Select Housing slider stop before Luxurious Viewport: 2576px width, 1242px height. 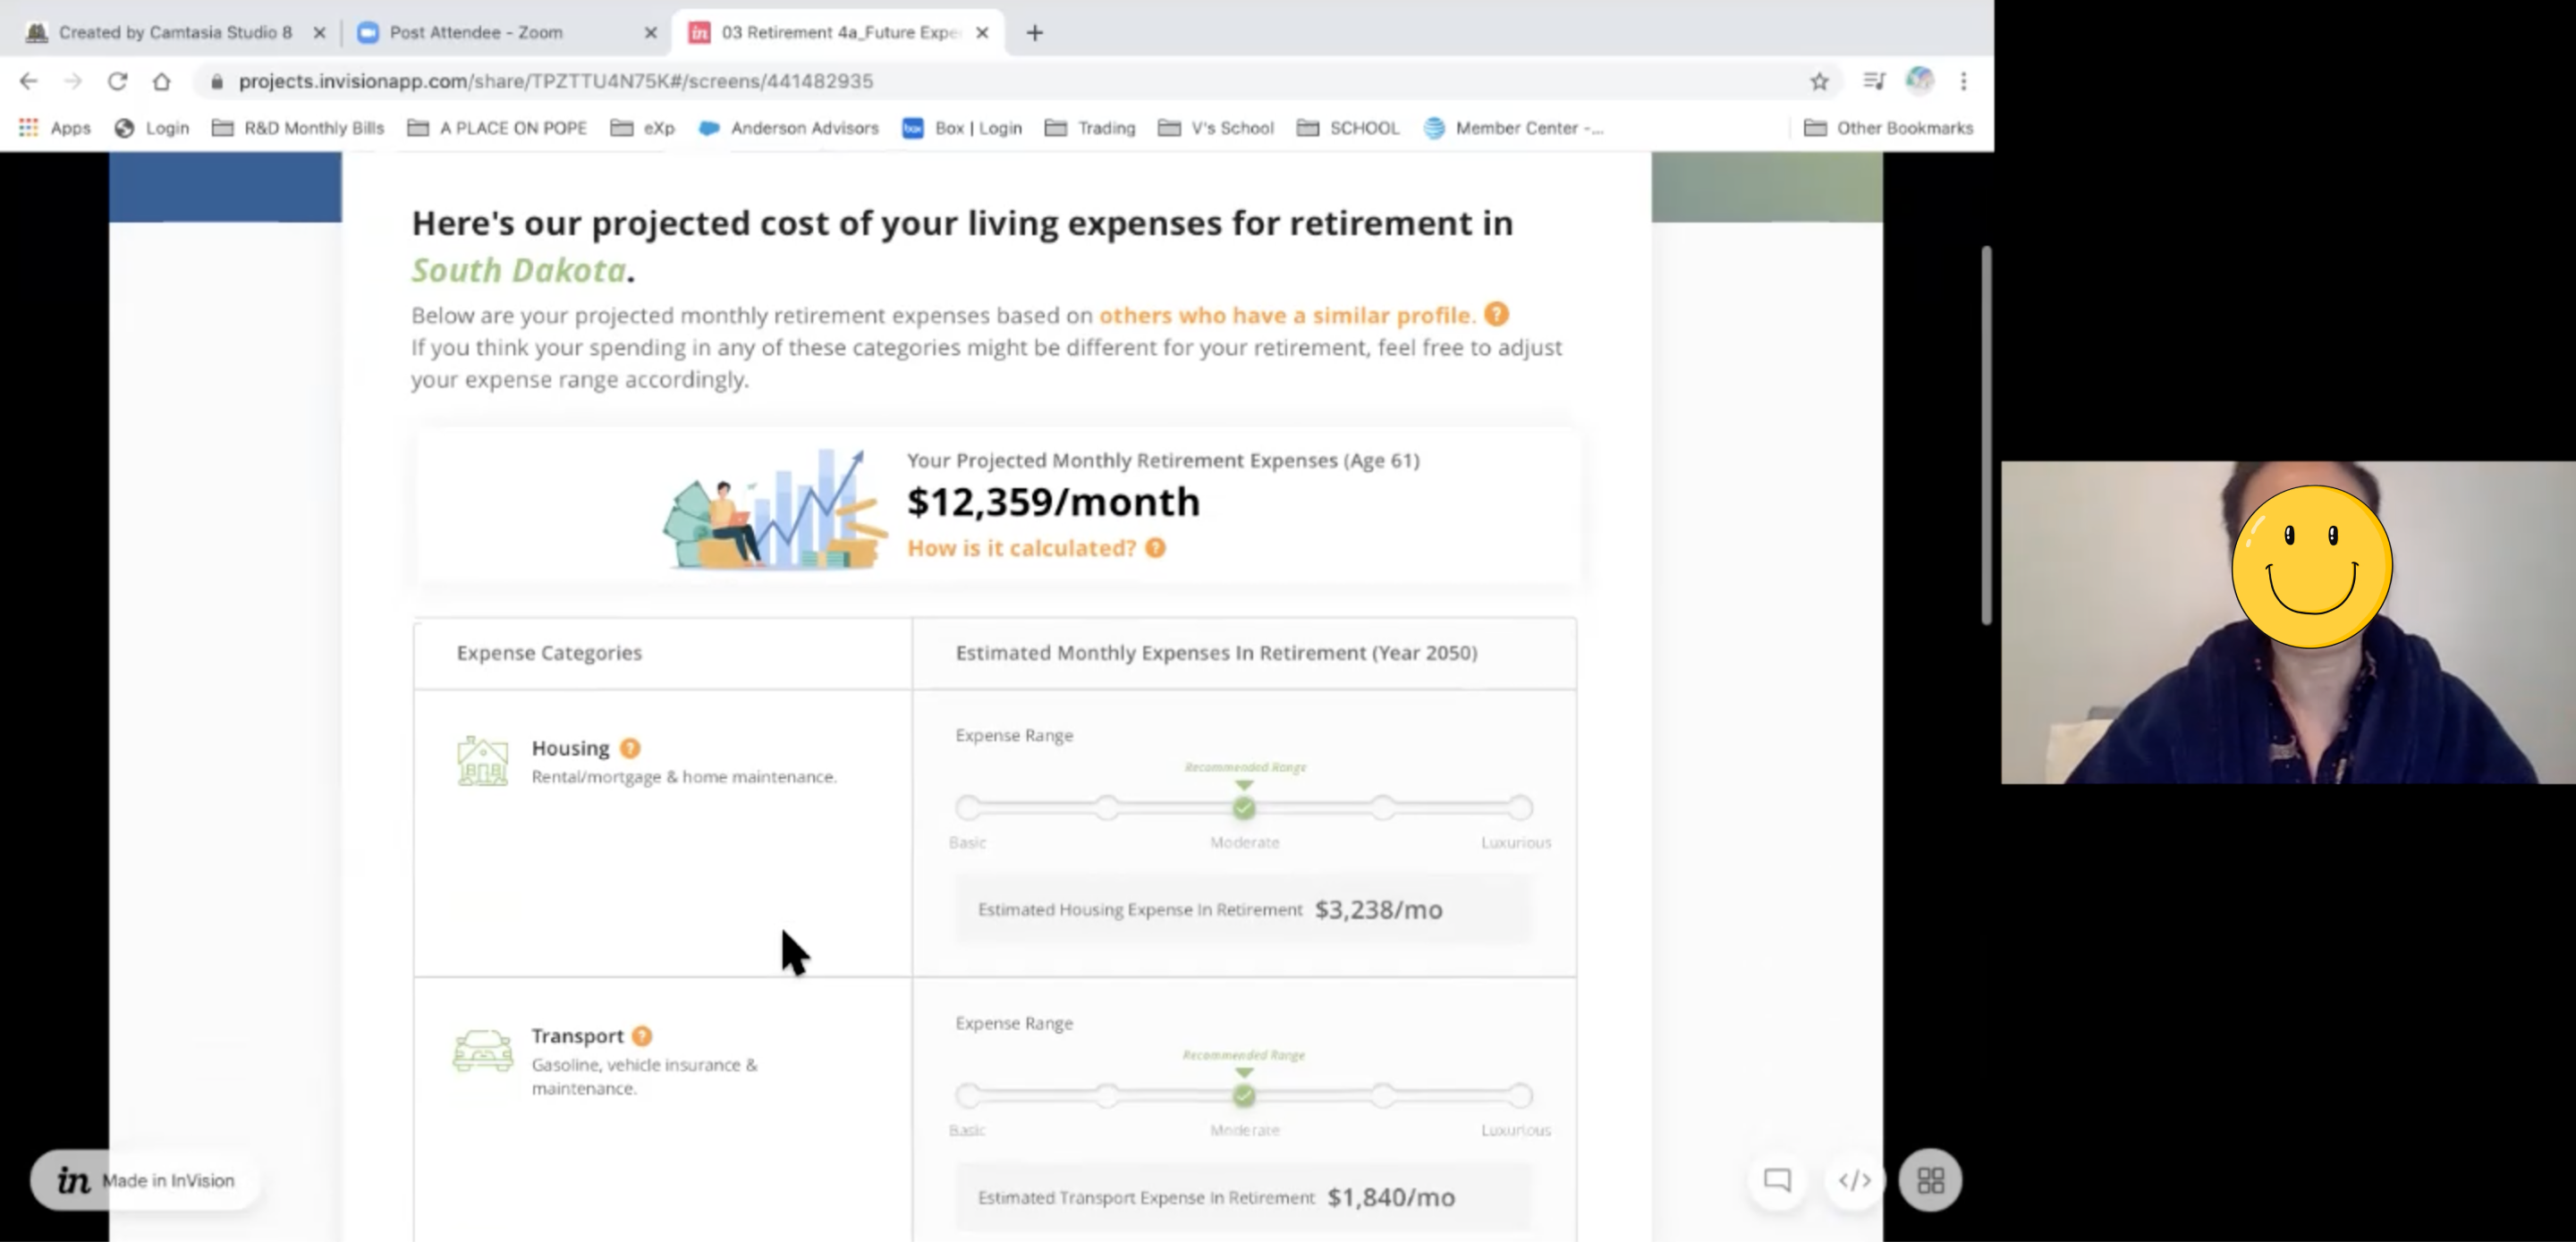[x=1382, y=807]
